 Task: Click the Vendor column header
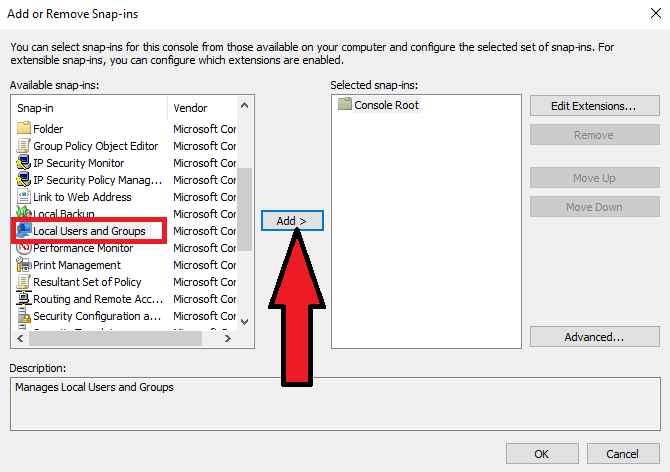(x=203, y=107)
